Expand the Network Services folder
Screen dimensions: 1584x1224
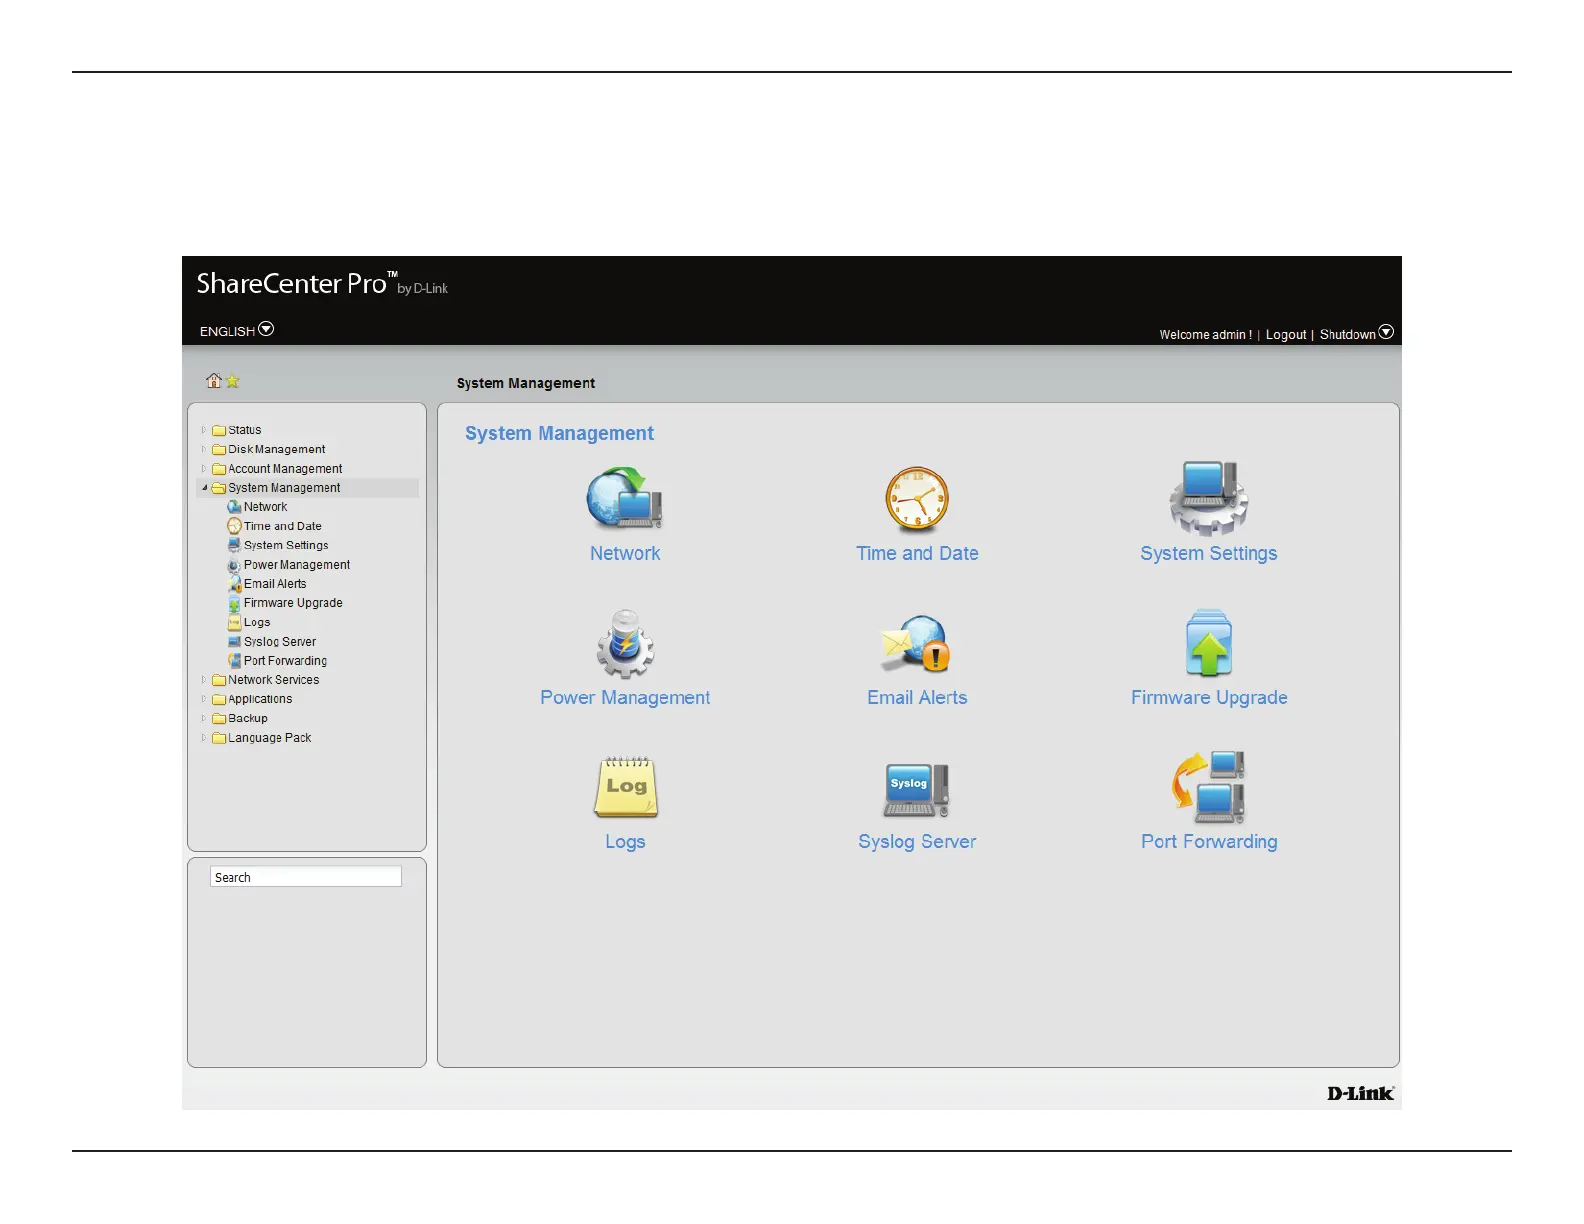click(x=204, y=680)
